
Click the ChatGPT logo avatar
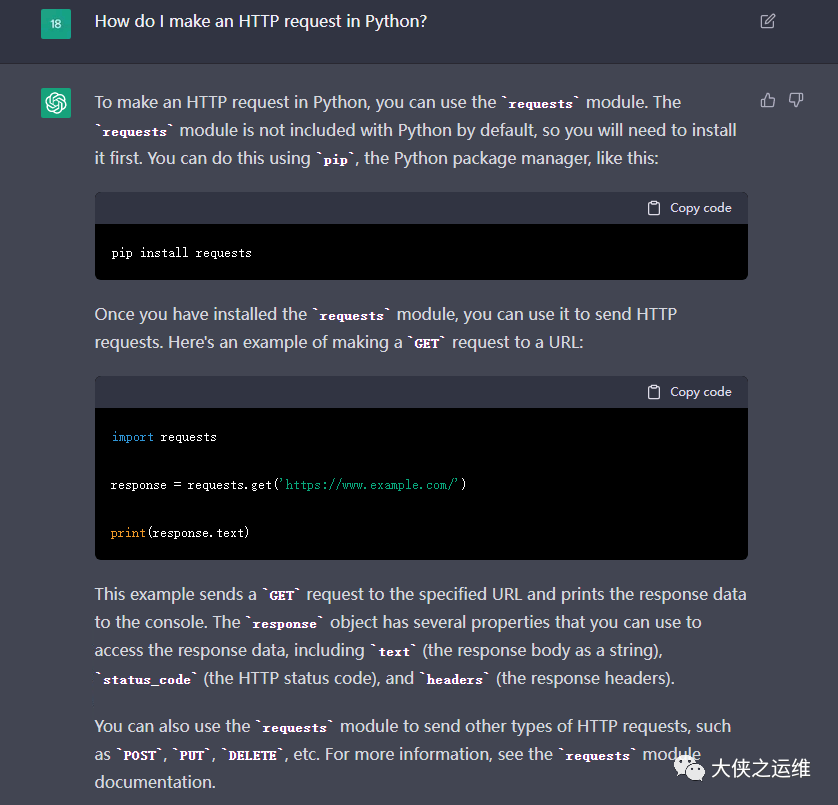point(56,102)
